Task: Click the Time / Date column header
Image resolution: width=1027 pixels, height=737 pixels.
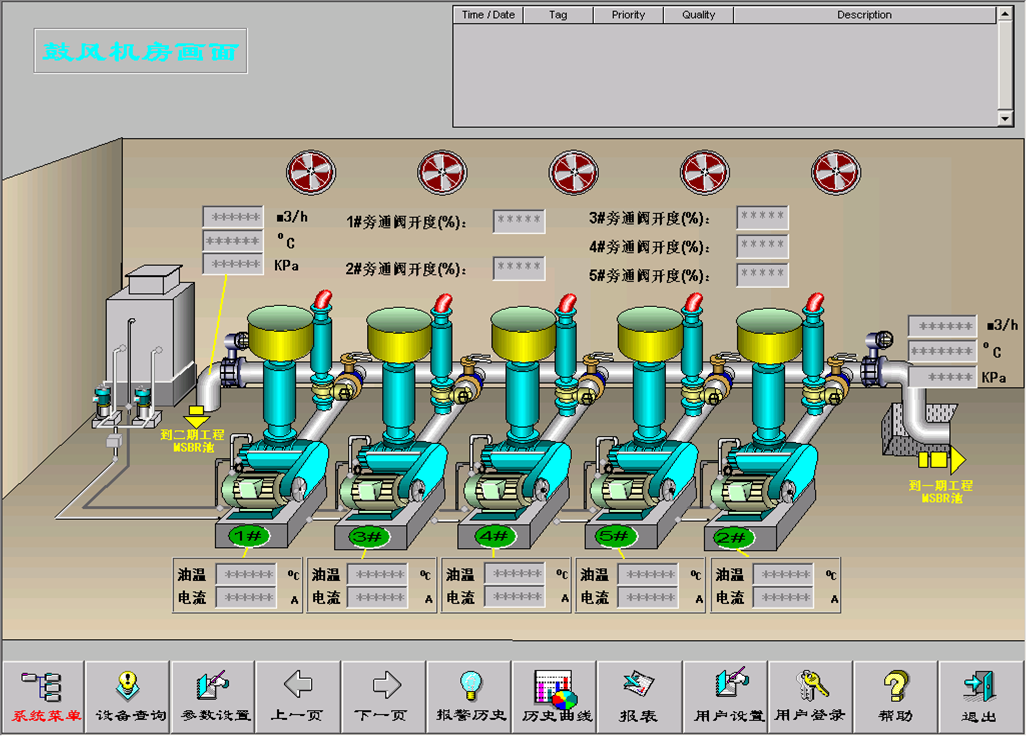Action: click(x=488, y=15)
